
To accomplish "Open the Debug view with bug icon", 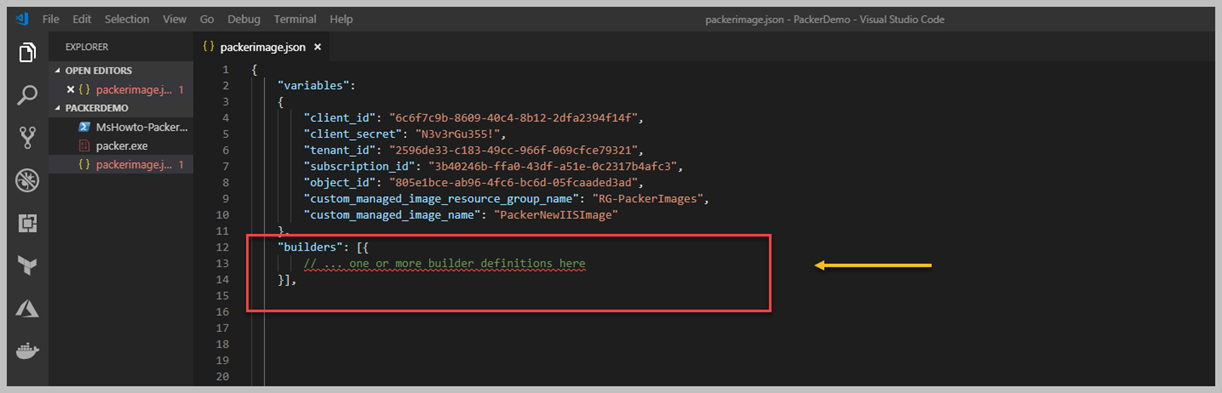I will point(27,181).
